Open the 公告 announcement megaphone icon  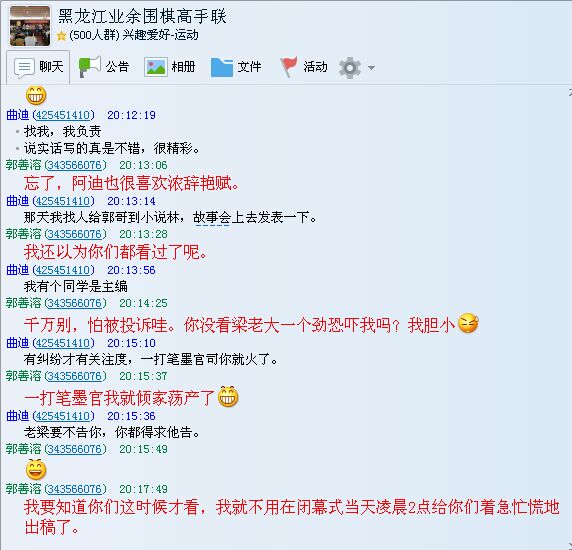pos(90,67)
